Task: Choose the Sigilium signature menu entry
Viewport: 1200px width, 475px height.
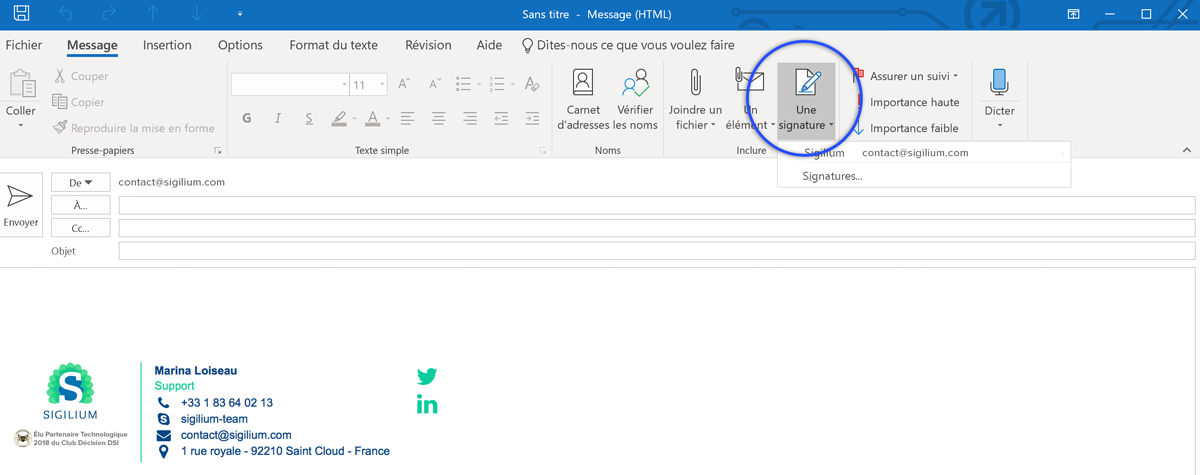Action: pyautogui.click(x=924, y=153)
